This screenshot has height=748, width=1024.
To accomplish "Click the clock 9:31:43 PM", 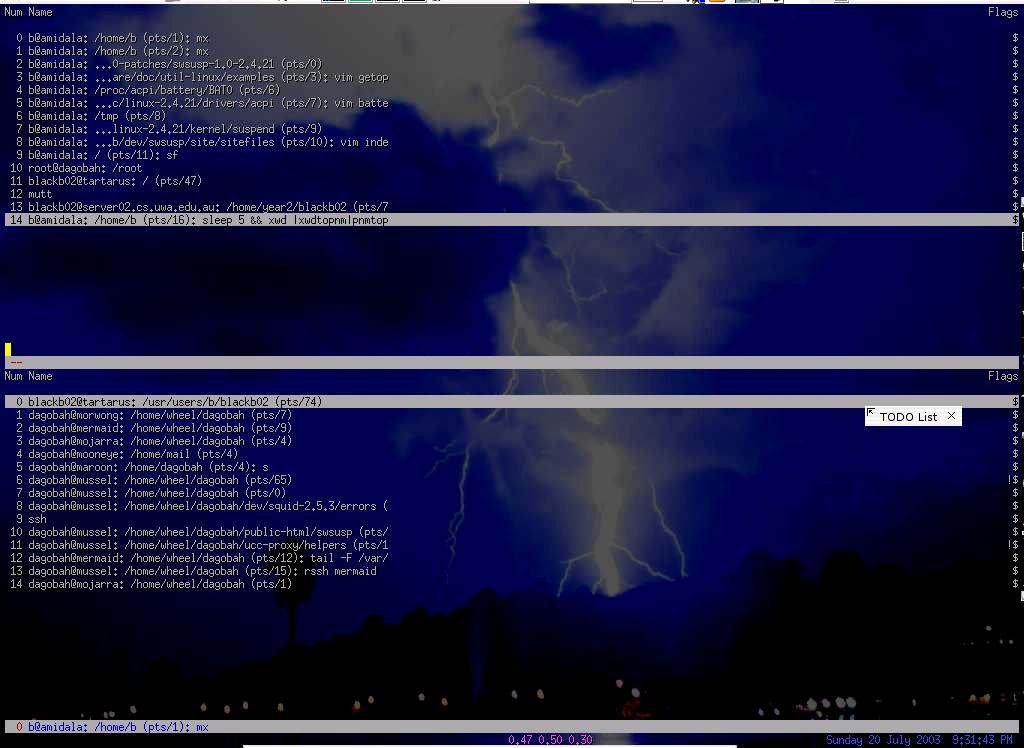I will [x=982, y=740].
